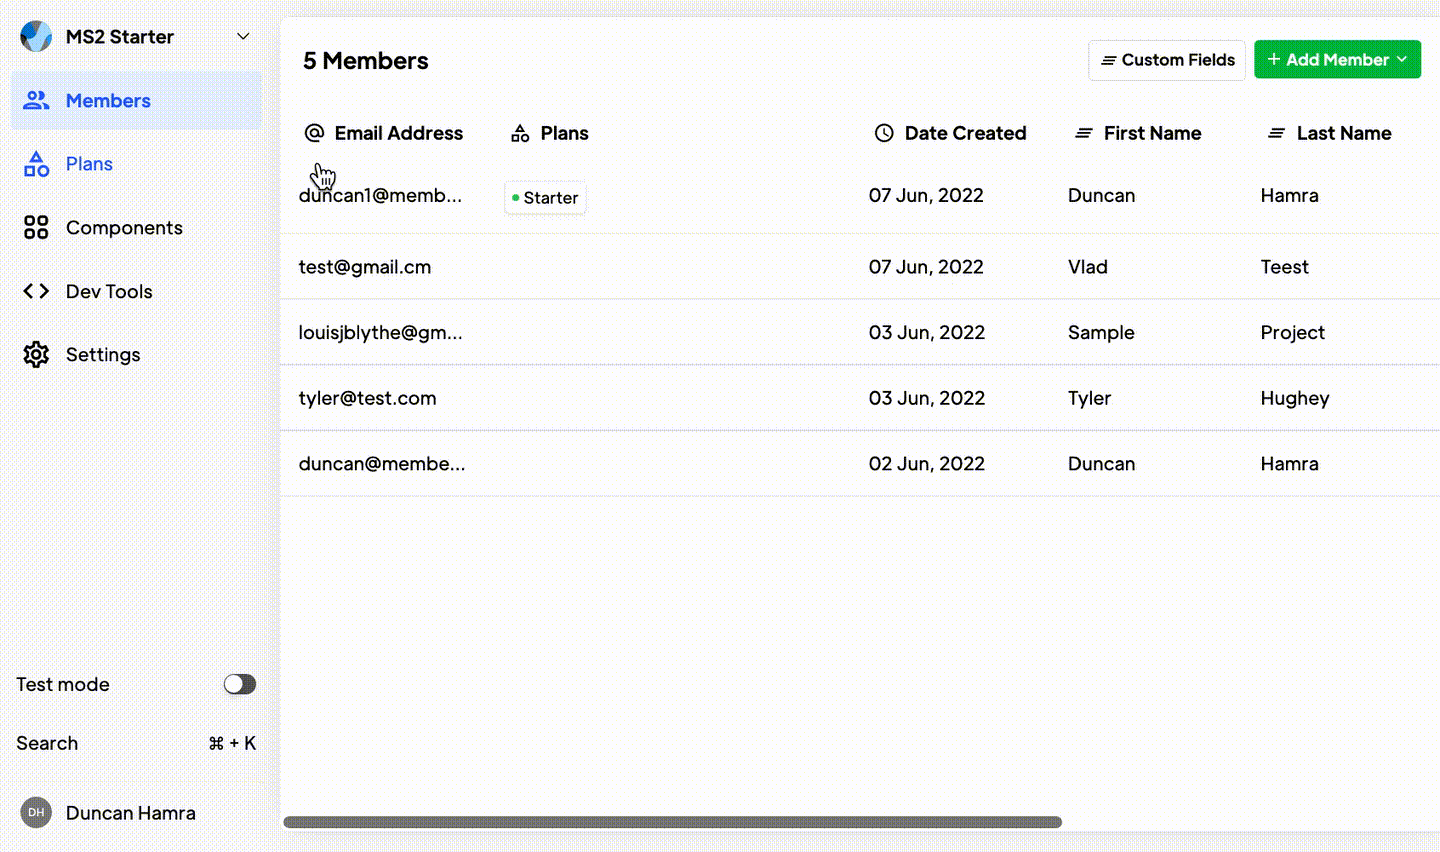The image size is (1440, 852).
Task: Toggle the Starter plan badge on duncan1's row
Action: [544, 198]
